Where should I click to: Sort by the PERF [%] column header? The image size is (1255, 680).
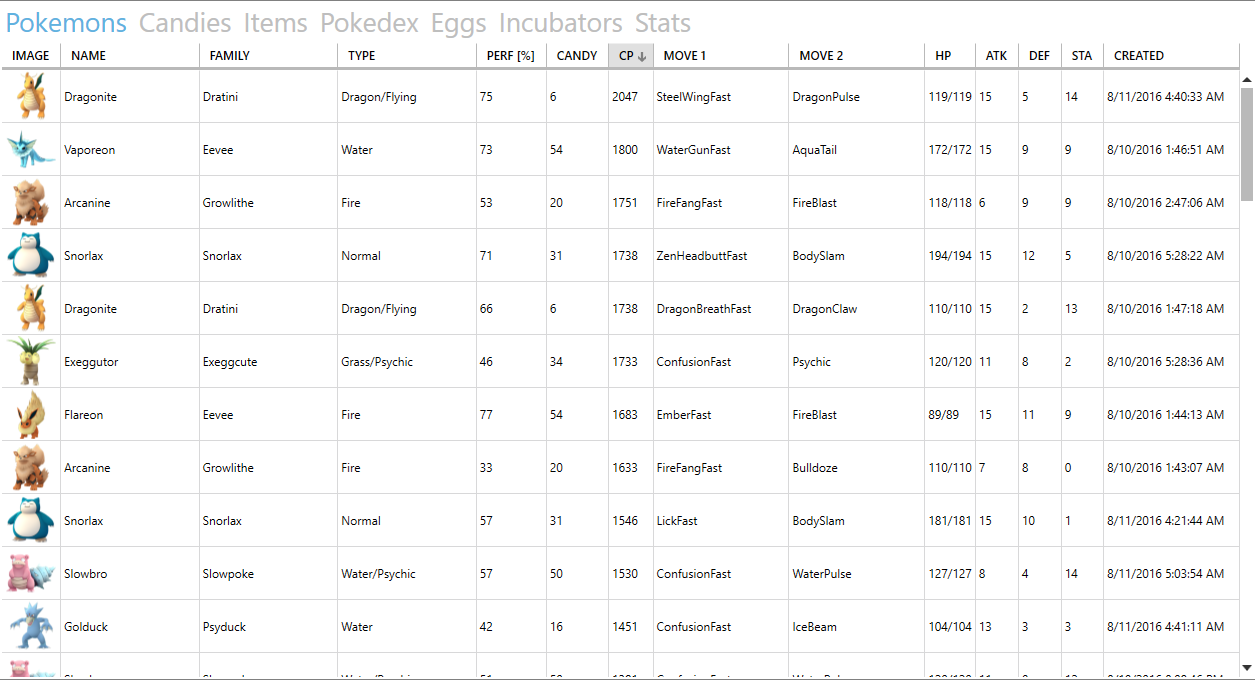click(x=510, y=56)
